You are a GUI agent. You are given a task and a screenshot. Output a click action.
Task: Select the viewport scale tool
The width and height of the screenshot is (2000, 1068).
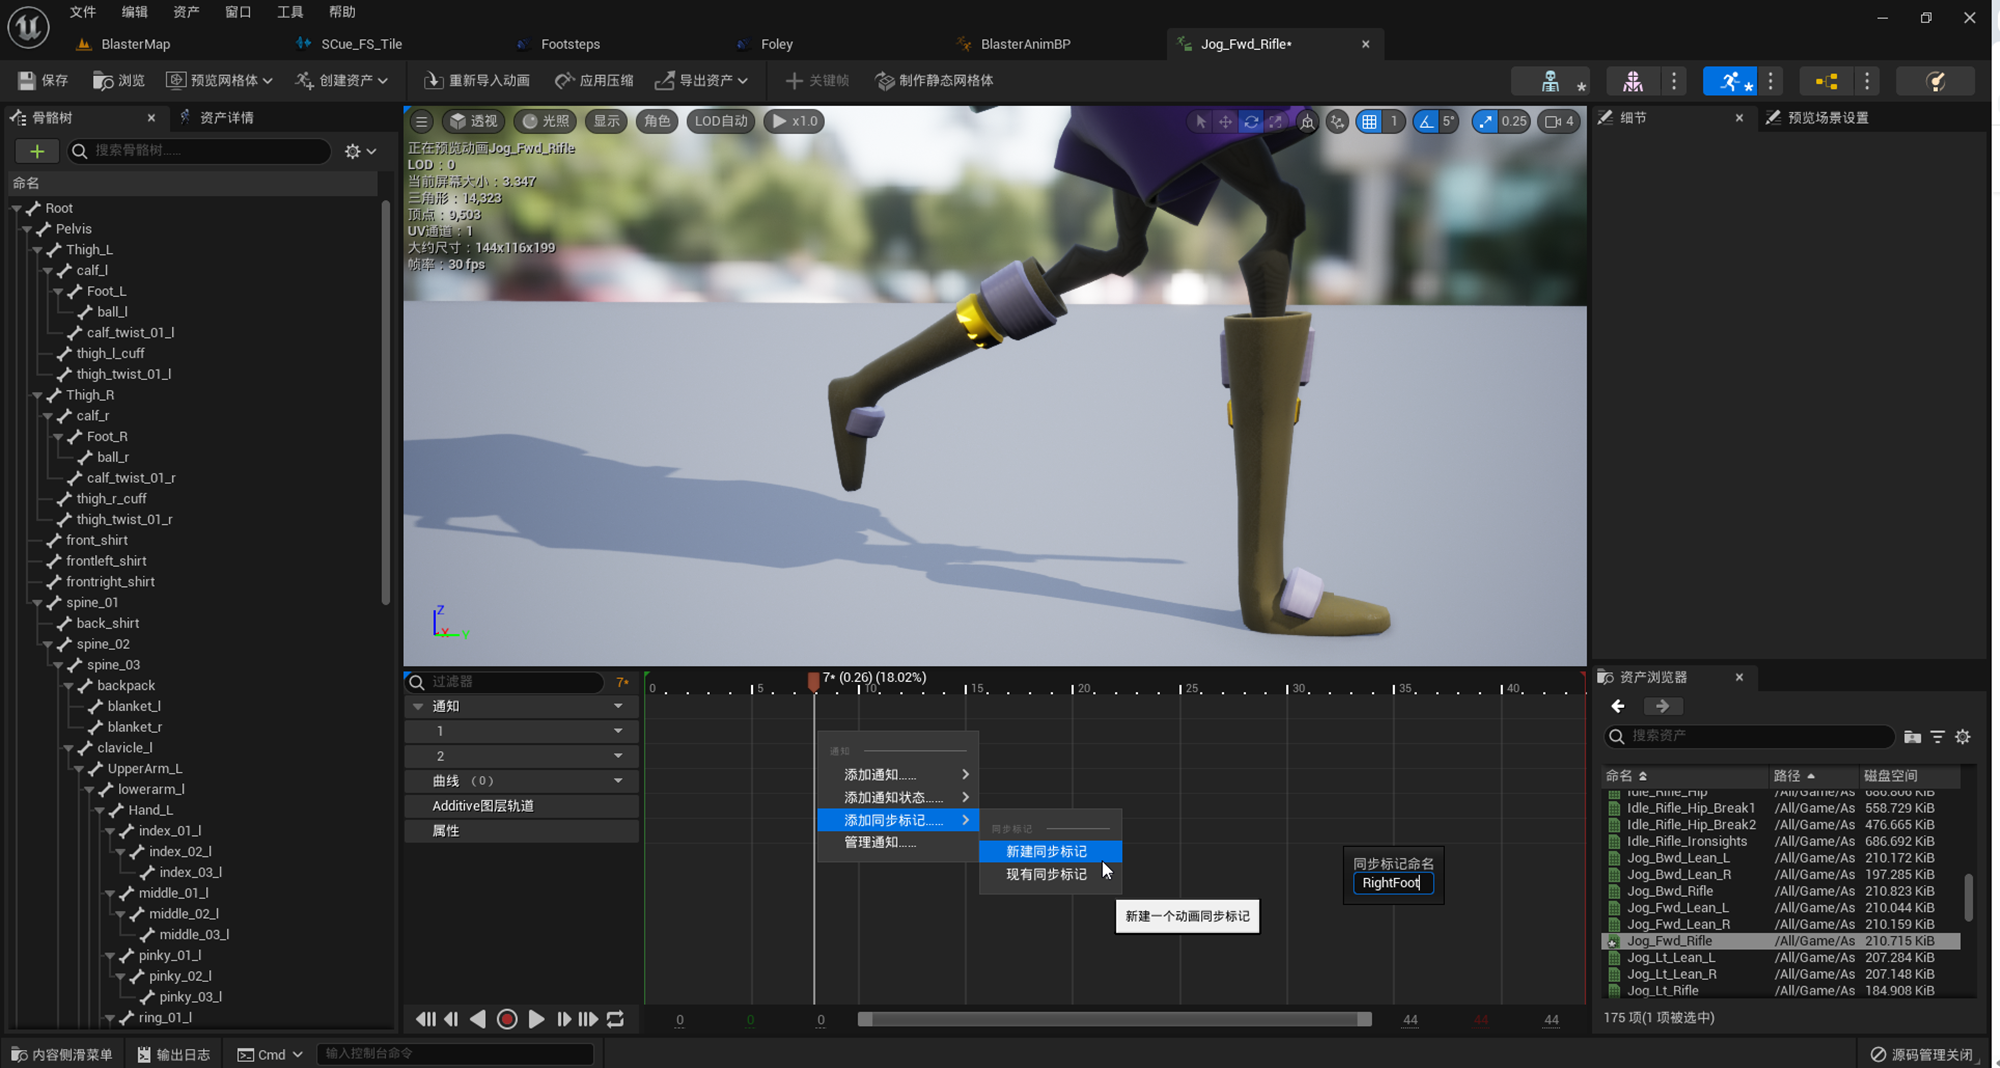pyautogui.click(x=1275, y=121)
